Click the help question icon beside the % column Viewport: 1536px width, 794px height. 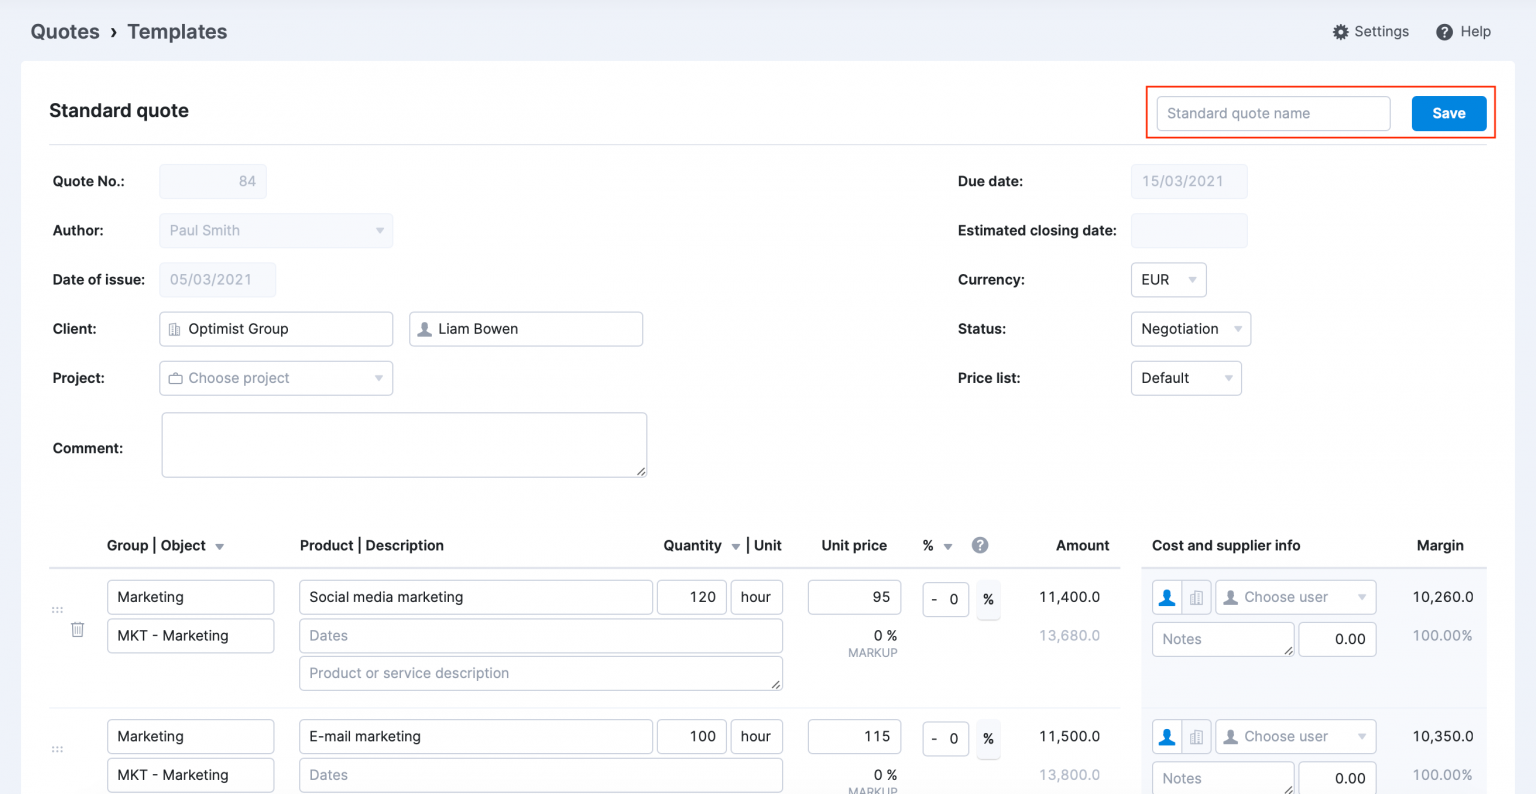click(x=980, y=546)
